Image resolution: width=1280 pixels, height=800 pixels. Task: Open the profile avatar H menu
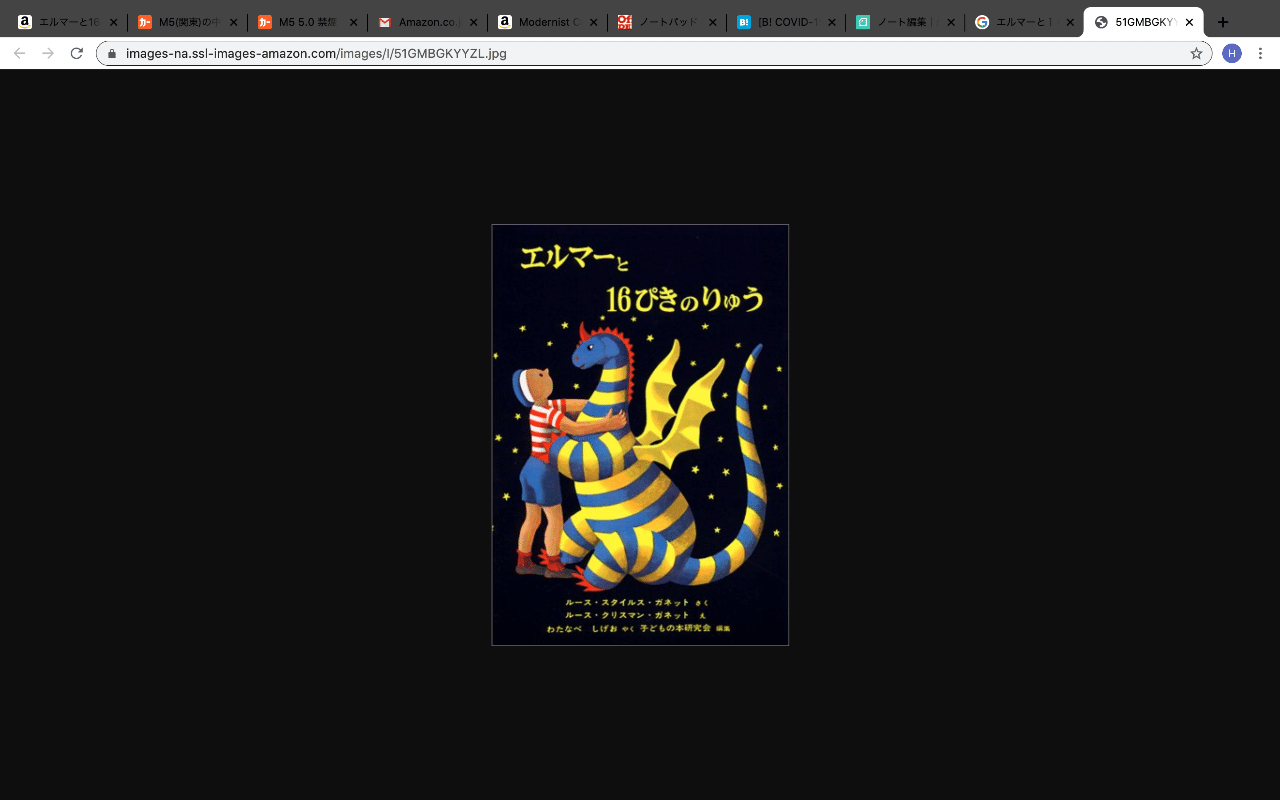coord(1232,54)
